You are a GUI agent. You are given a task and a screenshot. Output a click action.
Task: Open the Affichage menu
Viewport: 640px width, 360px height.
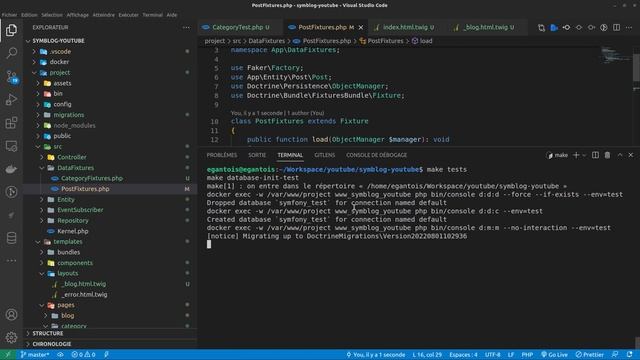pyautogui.click(x=78, y=15)
